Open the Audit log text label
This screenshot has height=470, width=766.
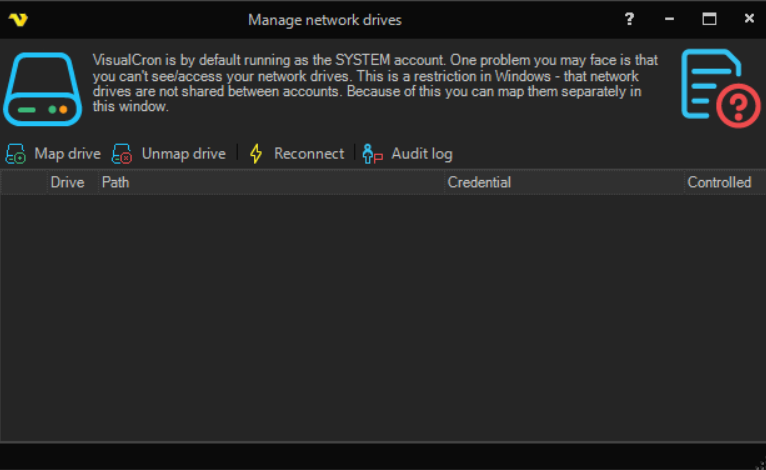(421, 154)
